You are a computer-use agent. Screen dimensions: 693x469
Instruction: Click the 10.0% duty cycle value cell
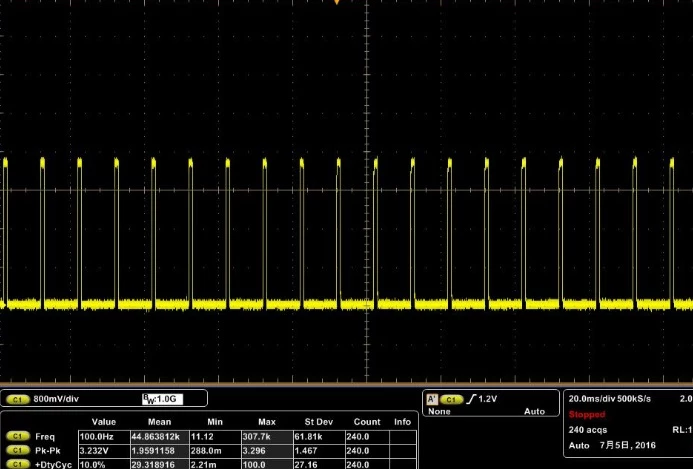point(104,464)
